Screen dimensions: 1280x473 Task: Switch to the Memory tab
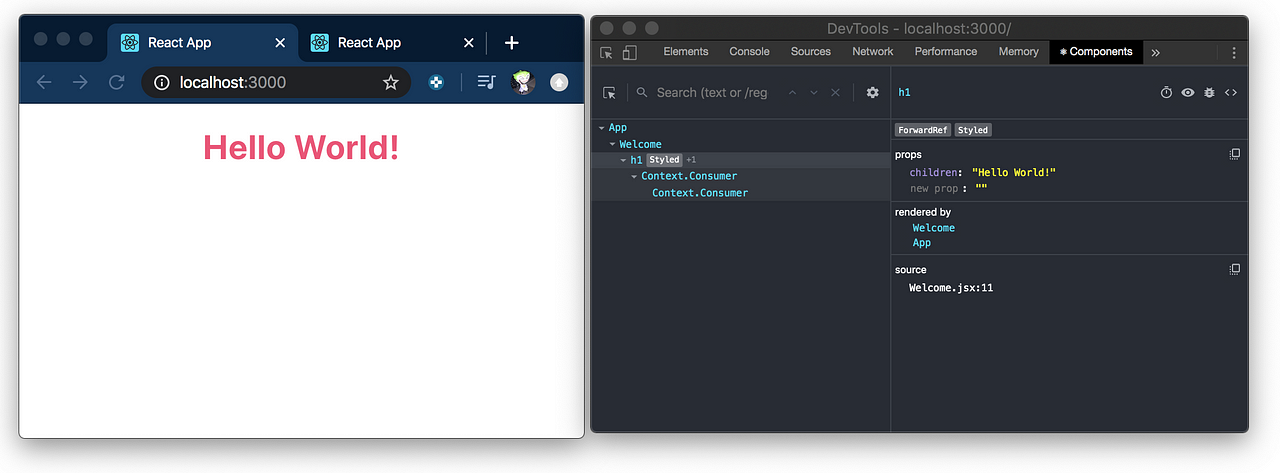point(1019,52)
